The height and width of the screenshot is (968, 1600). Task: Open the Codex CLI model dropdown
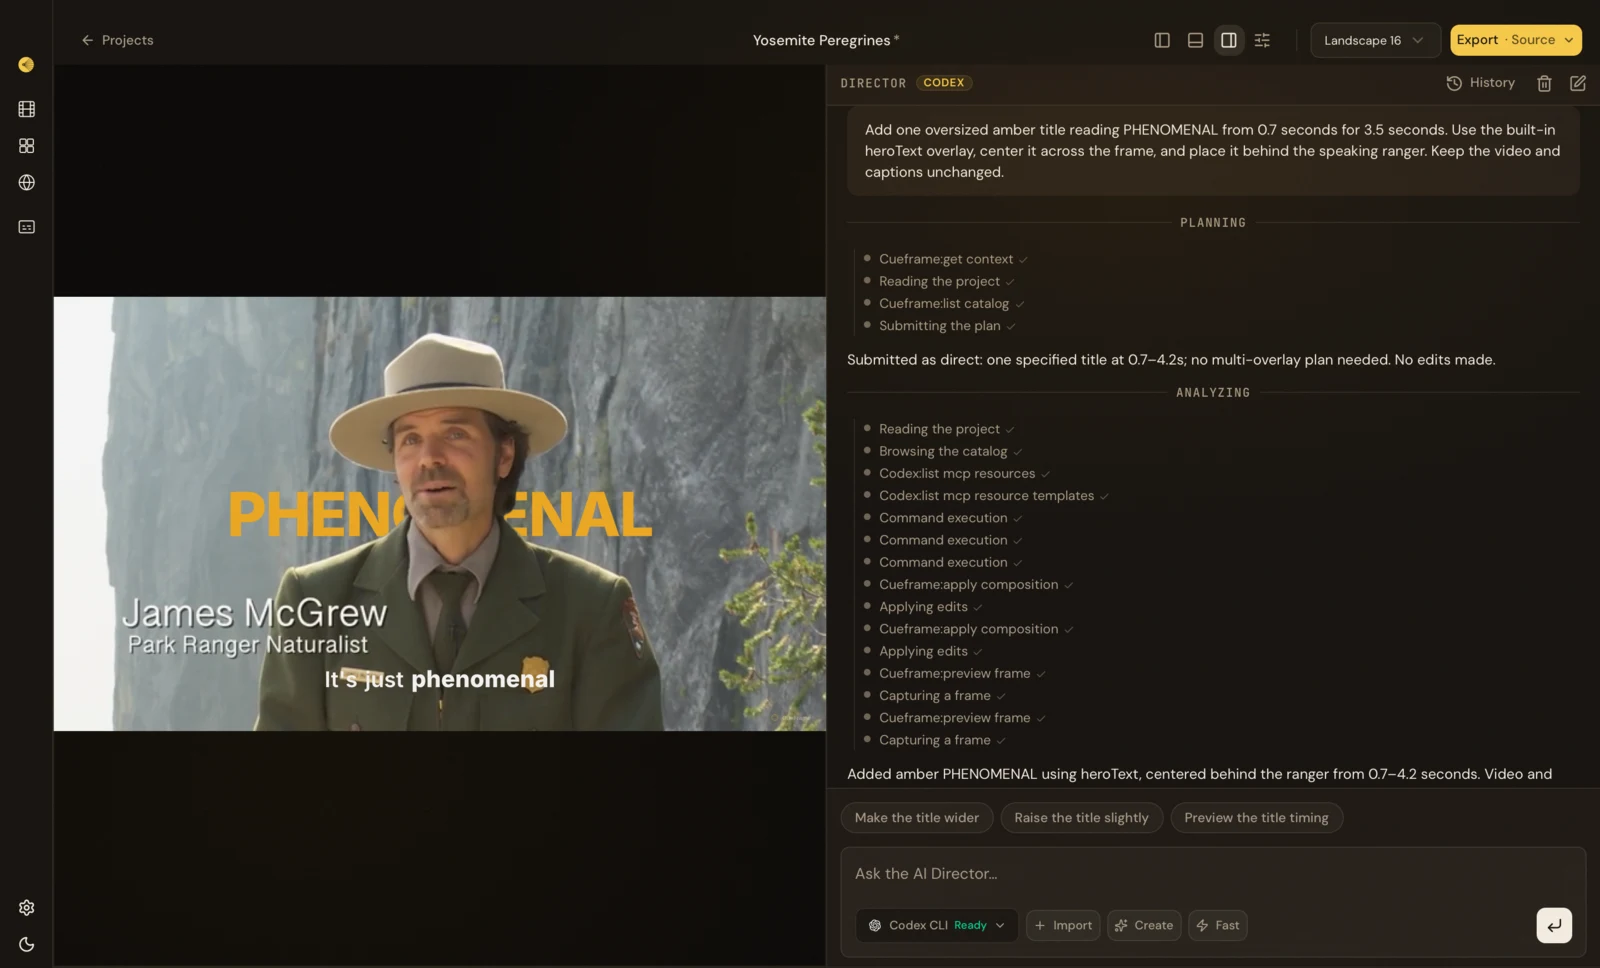tap(937, 926)
